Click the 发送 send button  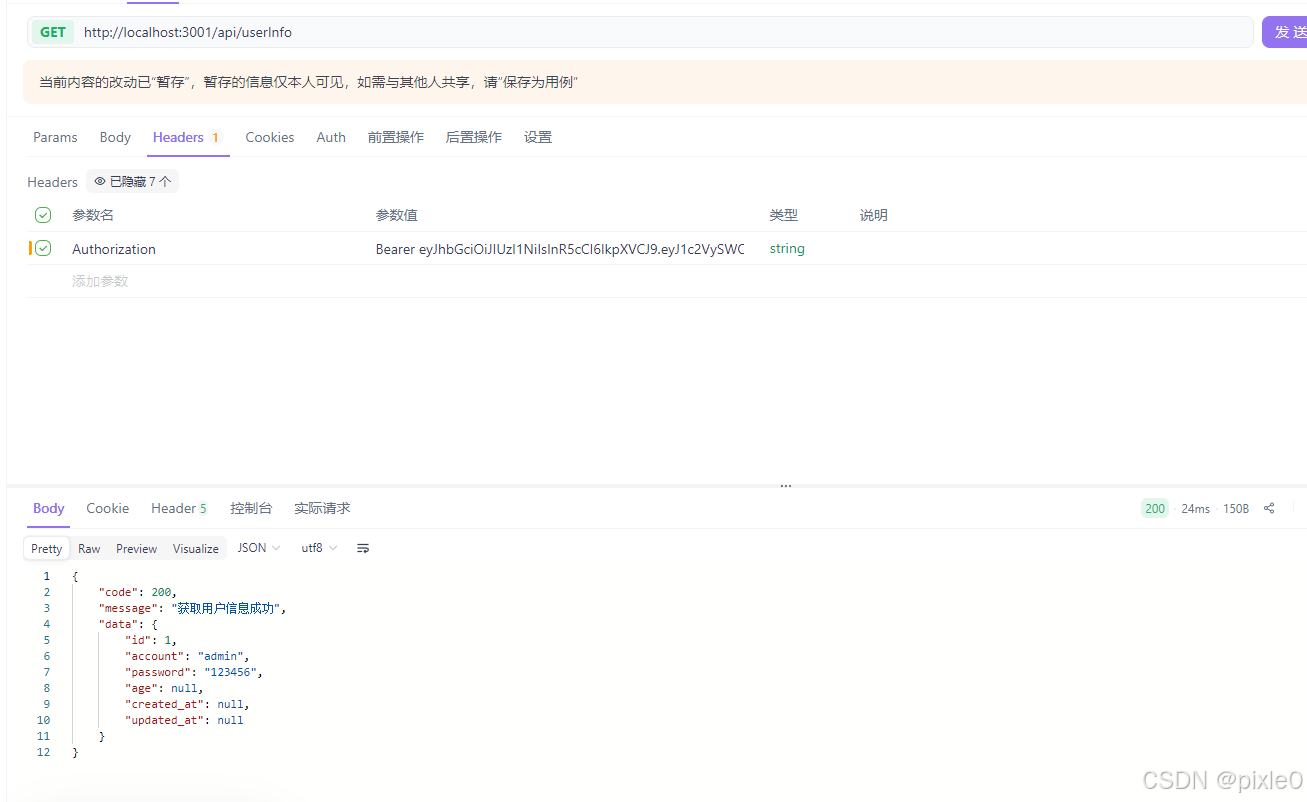1288,31
